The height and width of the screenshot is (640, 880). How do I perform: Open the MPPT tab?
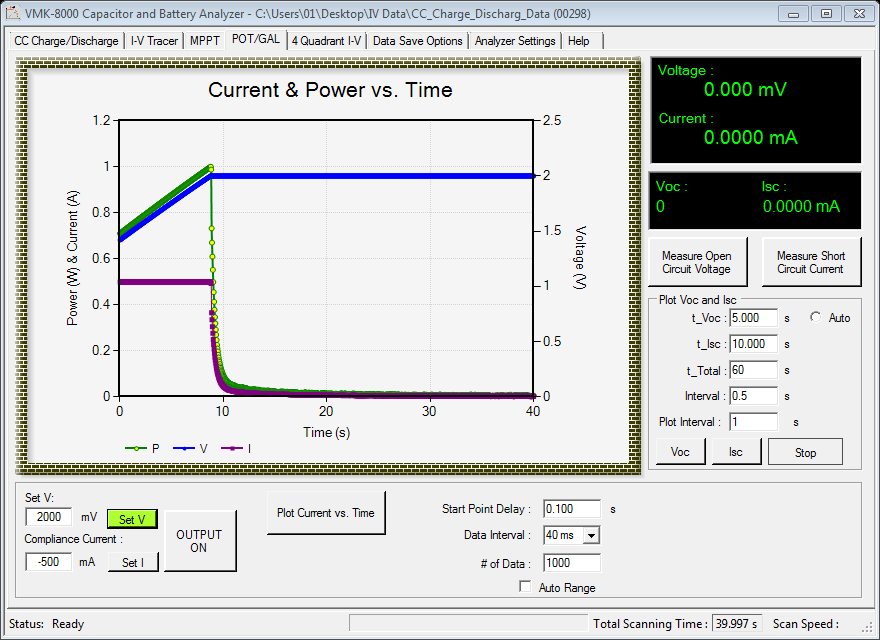(x=204, y=41)
